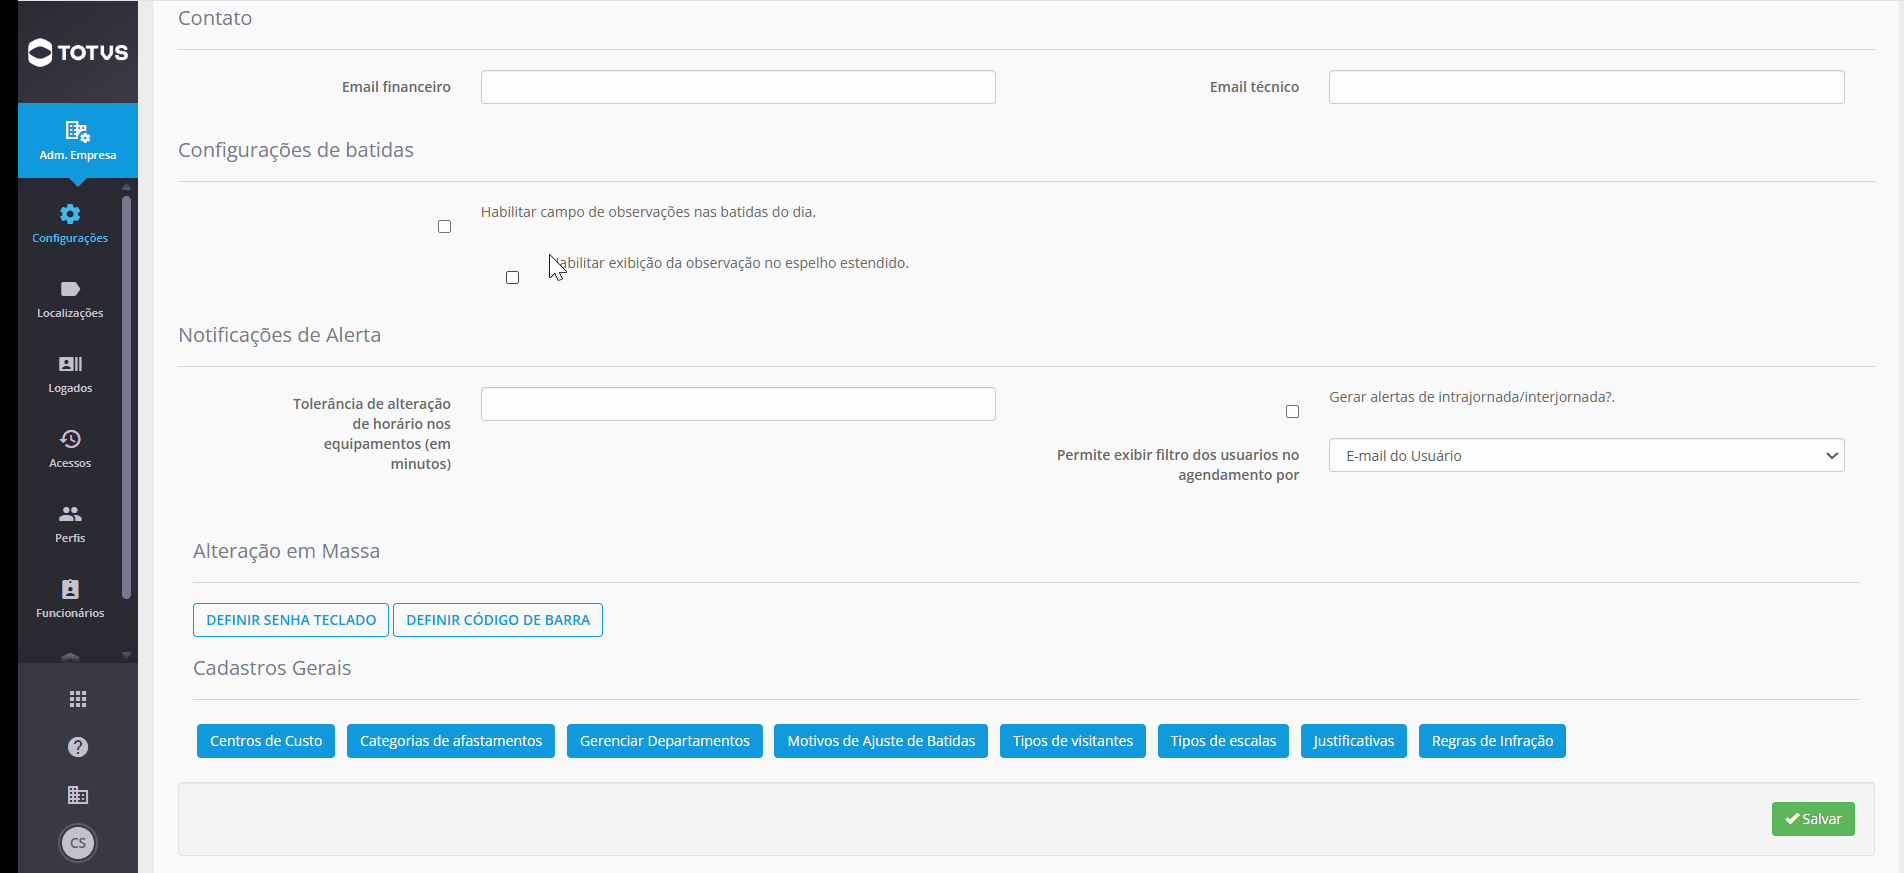
Task: Open the E-mail do Usuário dropdown
Action: click(x=1586, y=455)
